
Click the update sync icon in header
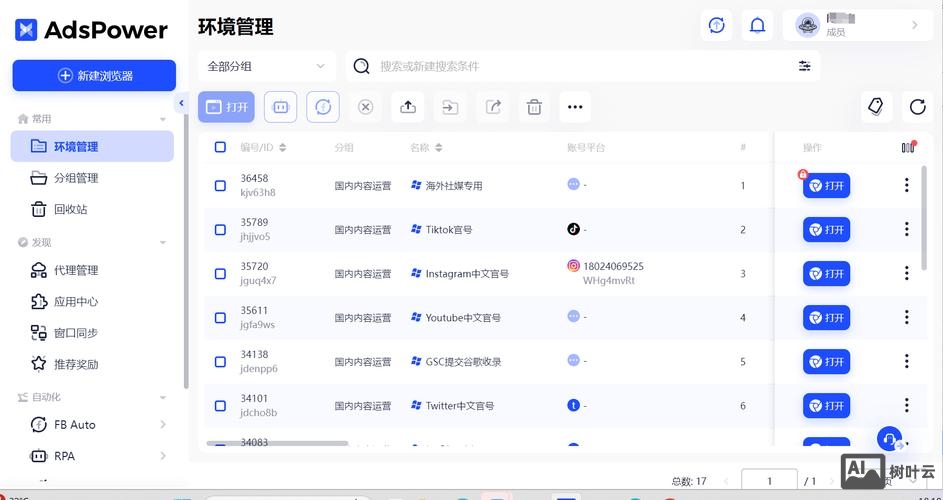tap(716, 25)
